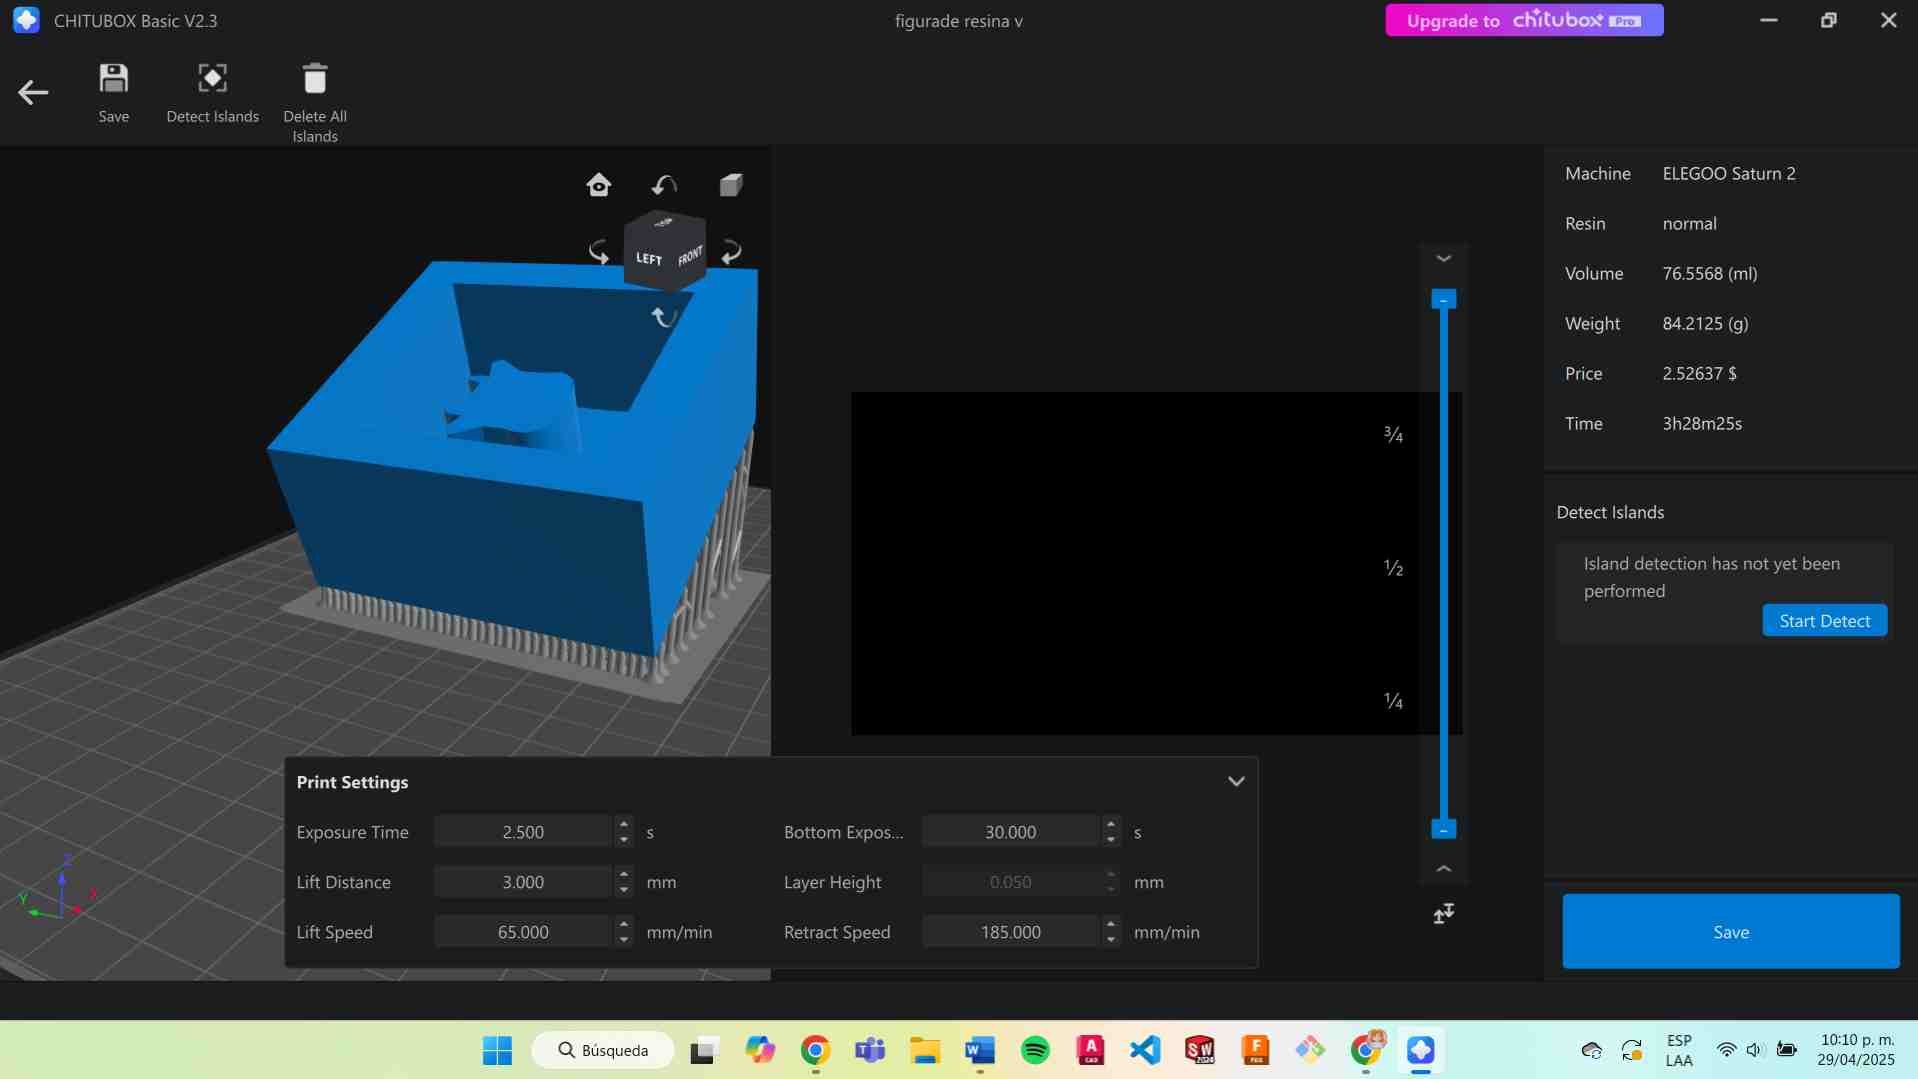Open Microsoft Word from the taskbar
The width and height of the screenshot is (1918, 1079).
[x=980, y=1050]
